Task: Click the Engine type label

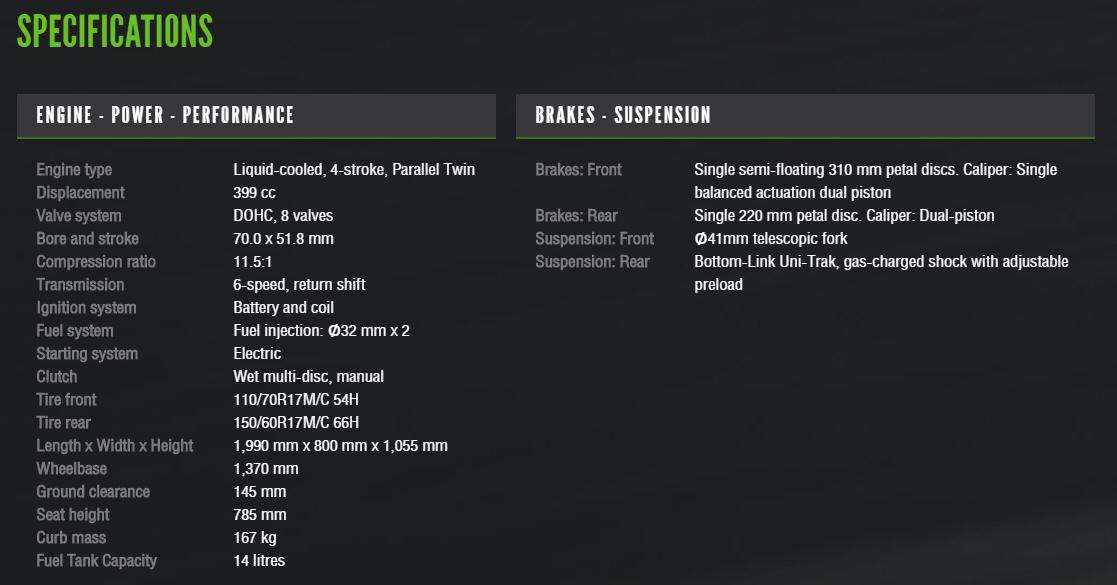Action: point(74,170)
